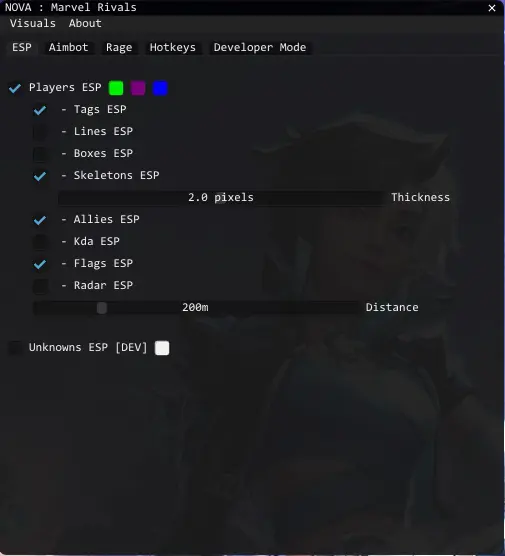Image resolution: width=505 pixels, height=556 pixels.
Task: Enable the Lines ESP checkbox
Action: pos(40,132)
